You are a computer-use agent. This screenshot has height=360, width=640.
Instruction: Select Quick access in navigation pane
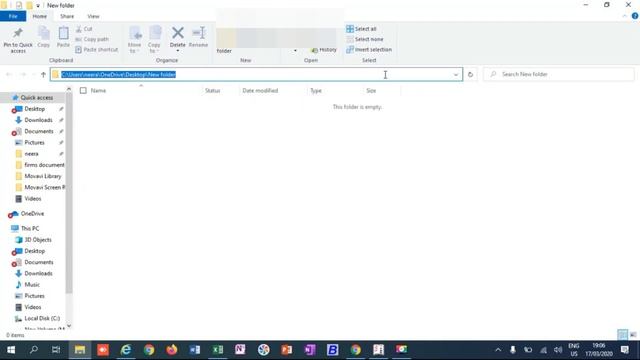(x=36, y=98)
